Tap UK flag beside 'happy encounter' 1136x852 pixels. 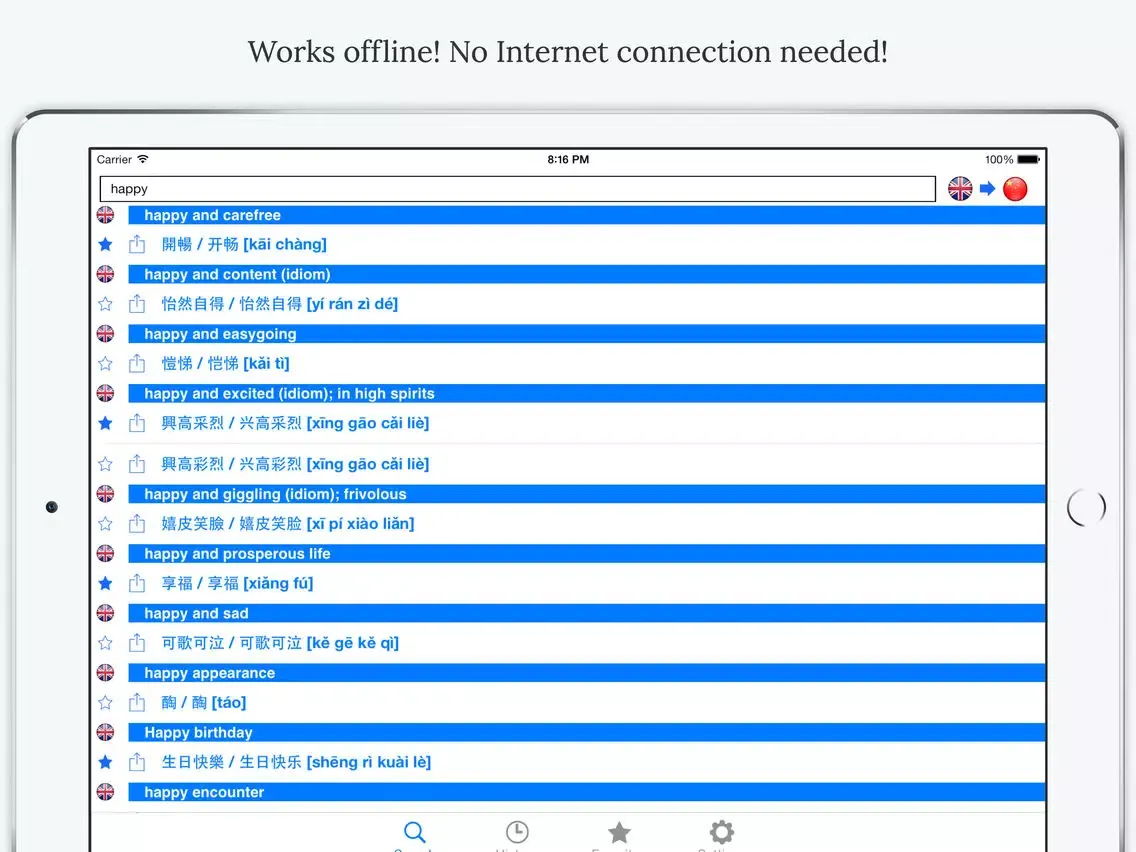(106, 792)
